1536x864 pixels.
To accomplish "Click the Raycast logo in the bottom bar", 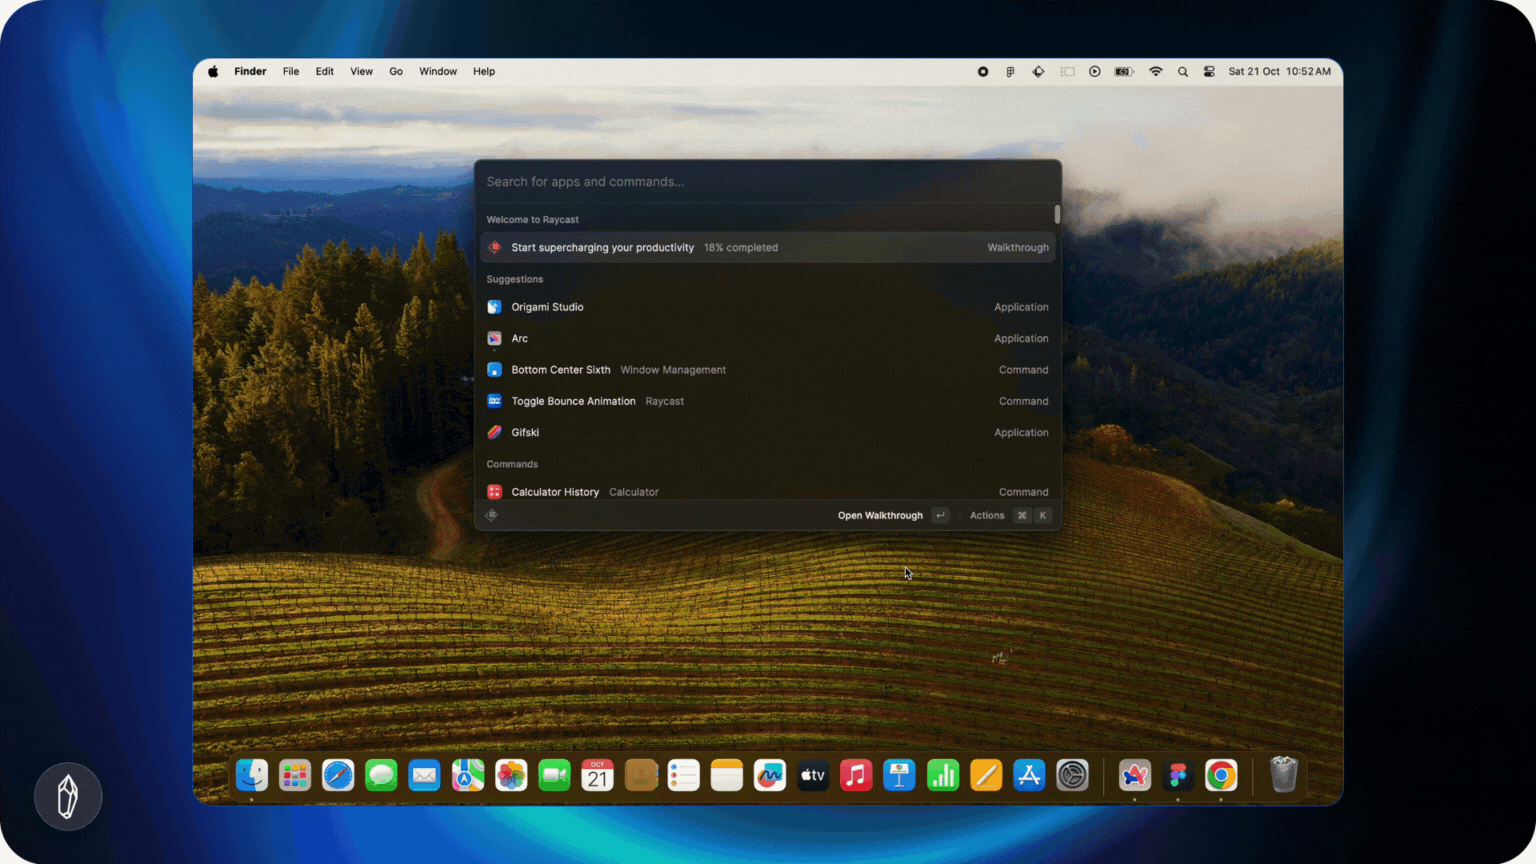I will (491, 515).
